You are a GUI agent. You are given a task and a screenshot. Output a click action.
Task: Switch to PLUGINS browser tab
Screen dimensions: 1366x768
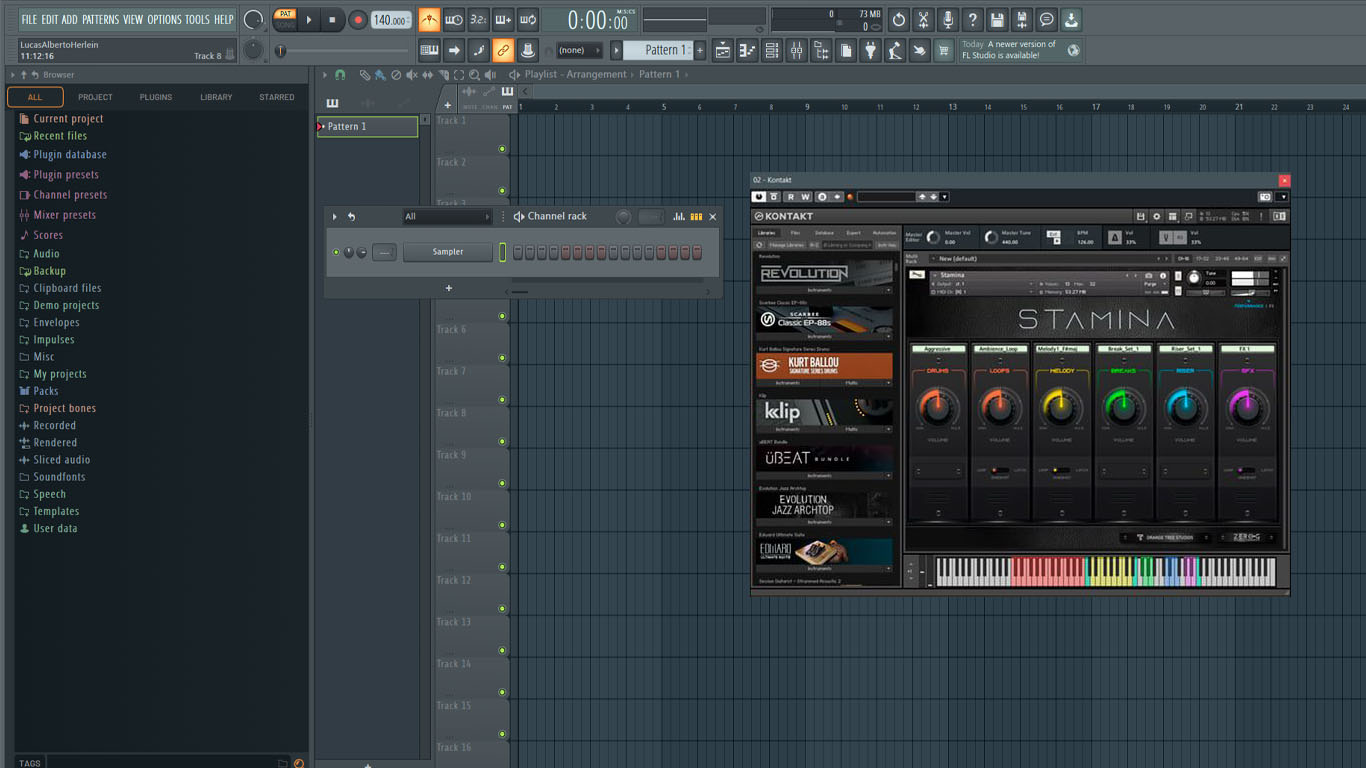[x=156, y=97]
